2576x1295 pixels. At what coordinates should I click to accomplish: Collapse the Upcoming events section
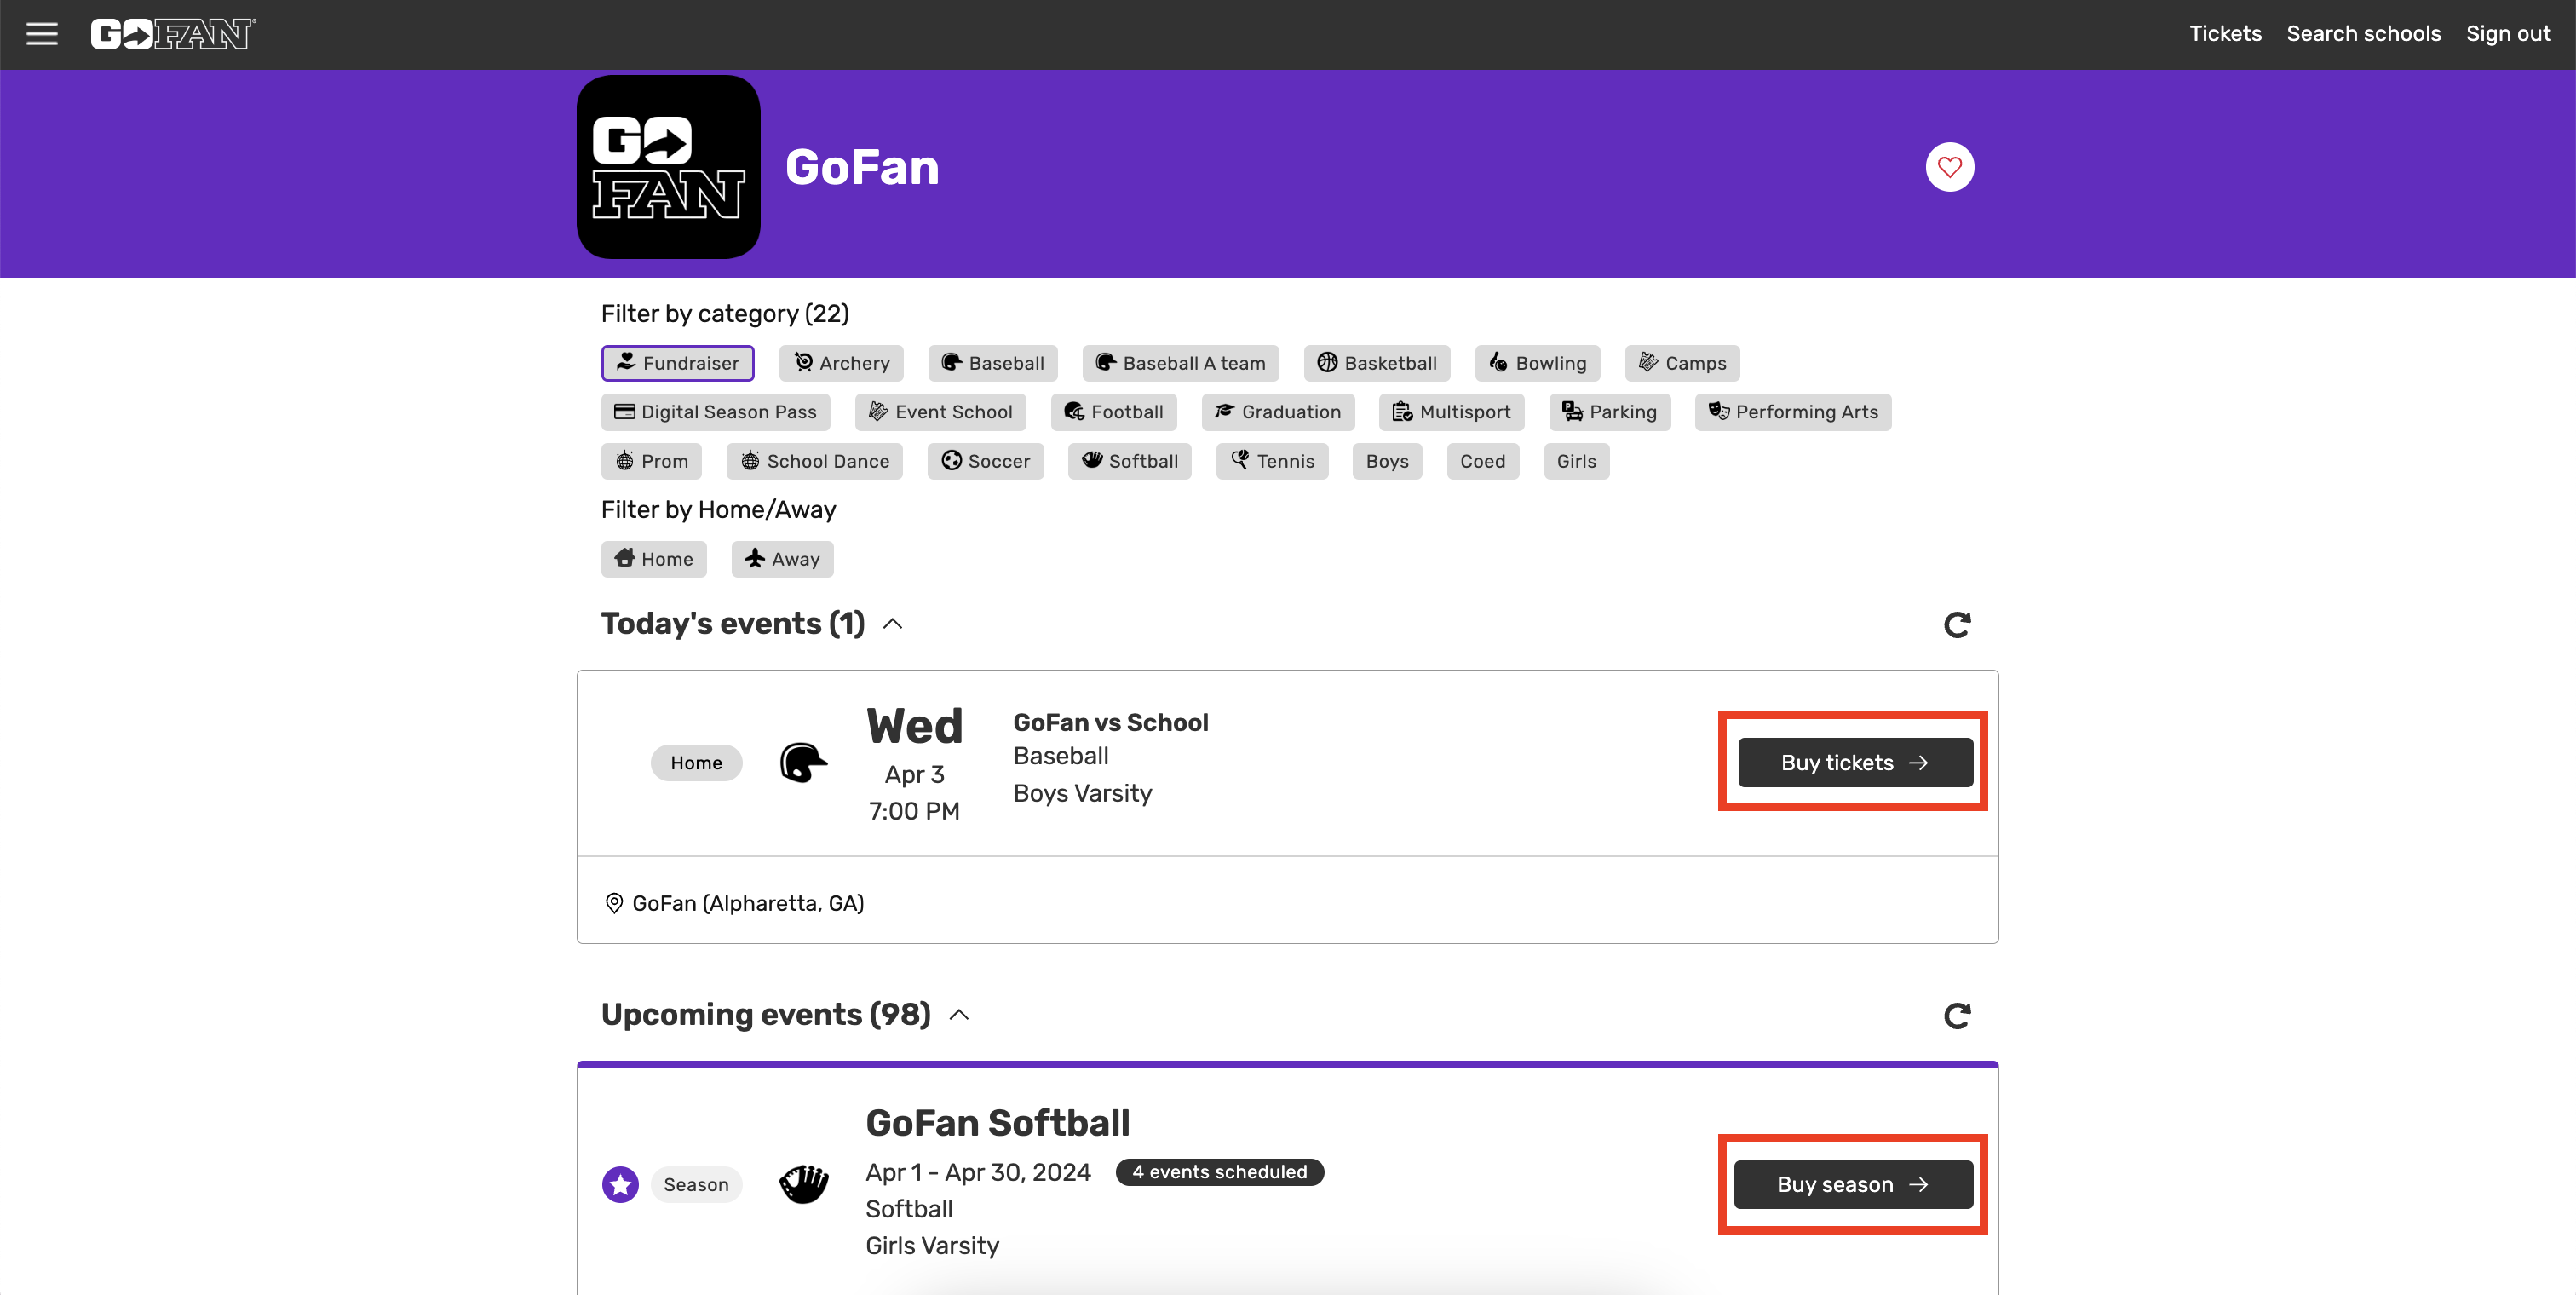(x=959, y=1014)
